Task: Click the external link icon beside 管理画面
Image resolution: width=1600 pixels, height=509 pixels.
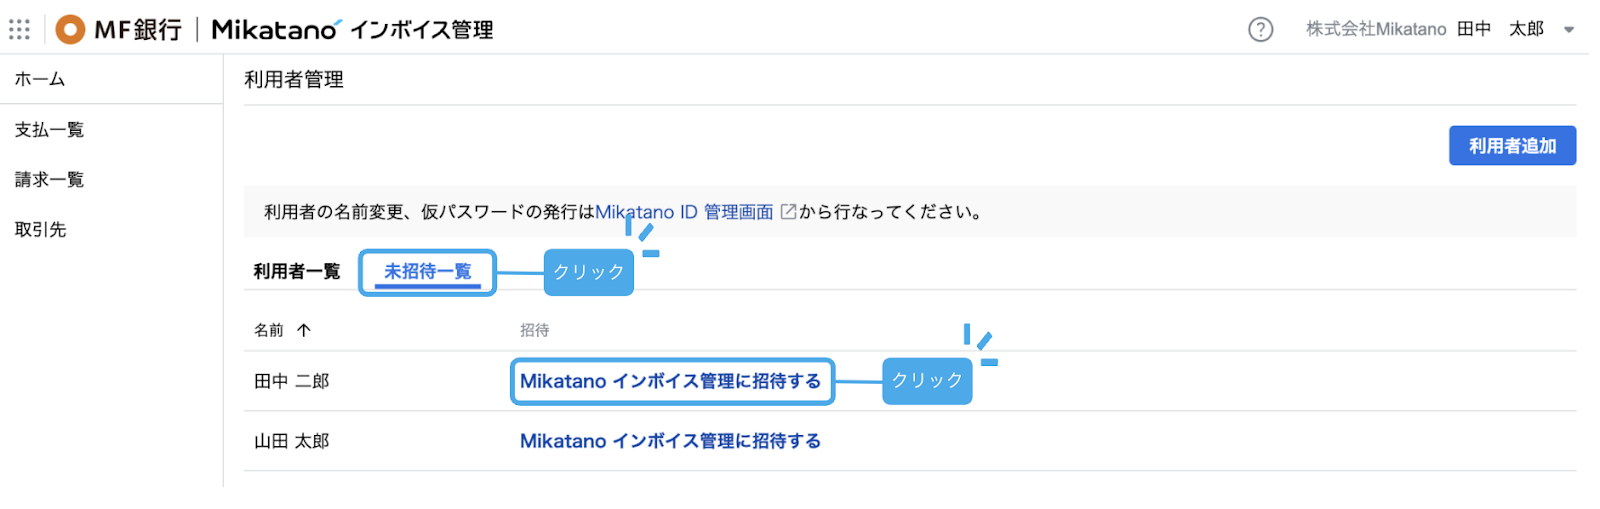Action: tap(788, 212)
